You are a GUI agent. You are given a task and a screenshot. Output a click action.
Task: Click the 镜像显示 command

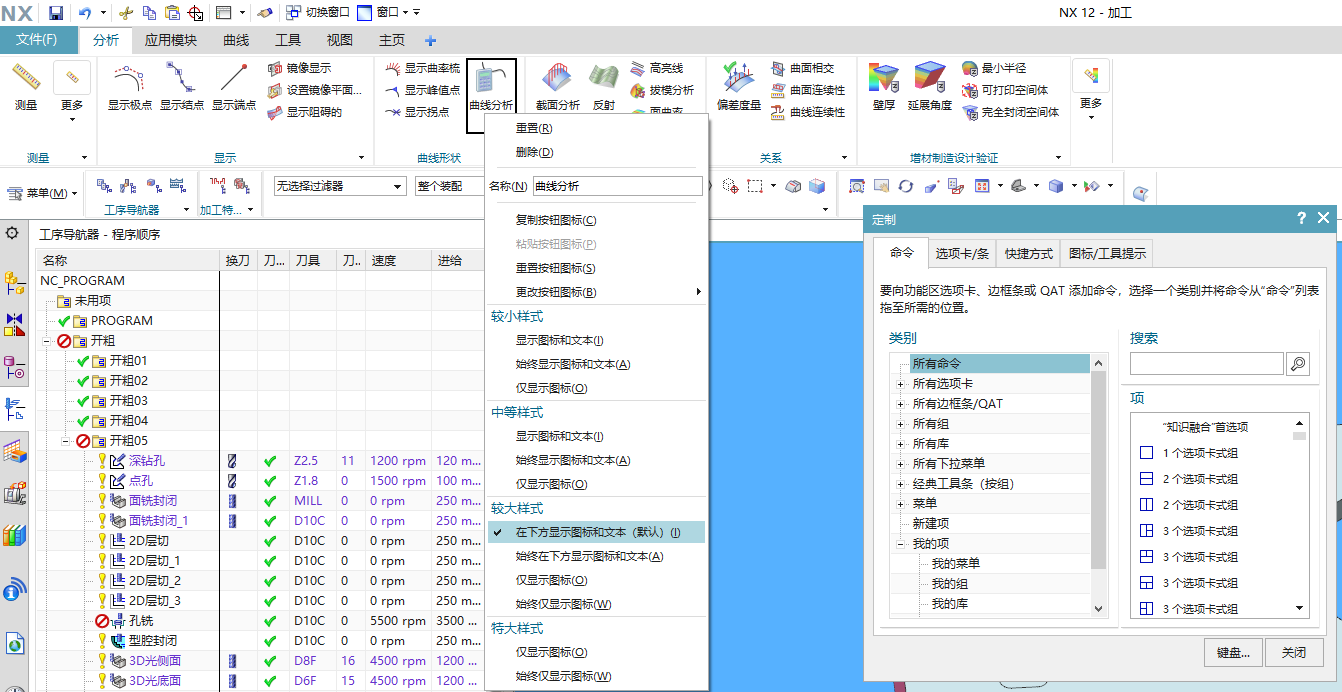click(x=301, y=68)
